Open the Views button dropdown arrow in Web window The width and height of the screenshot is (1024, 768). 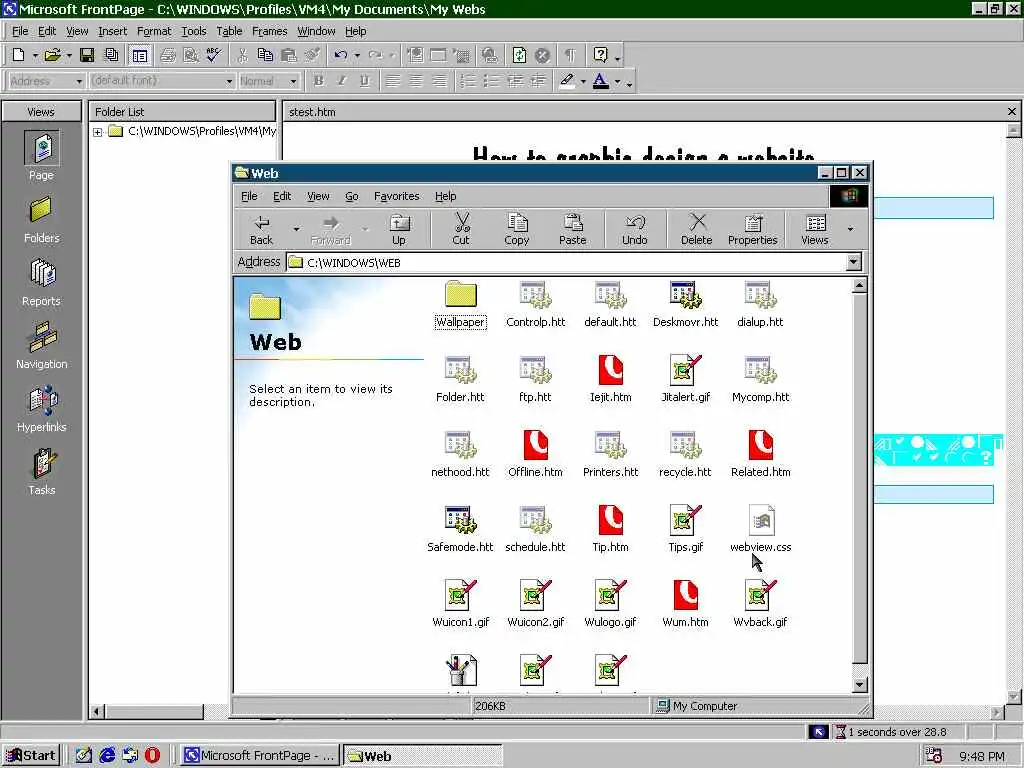point(850,229)
